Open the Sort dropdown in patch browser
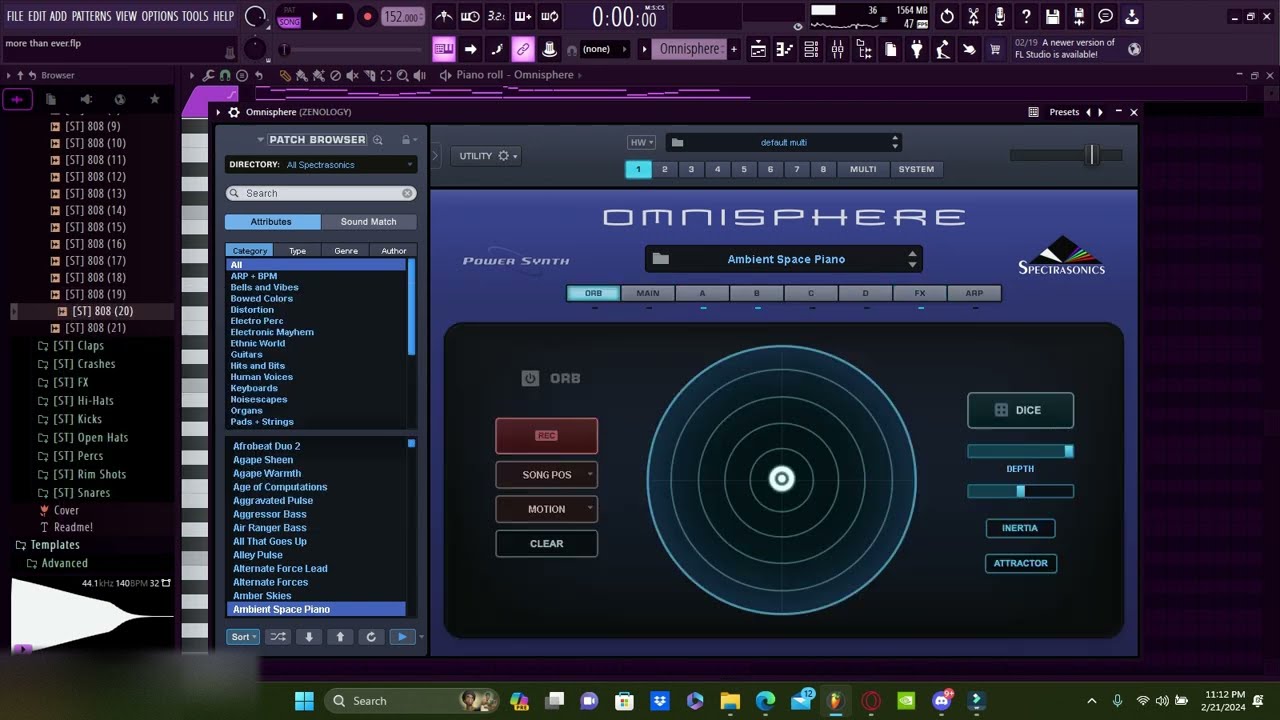 pos(243,637)
